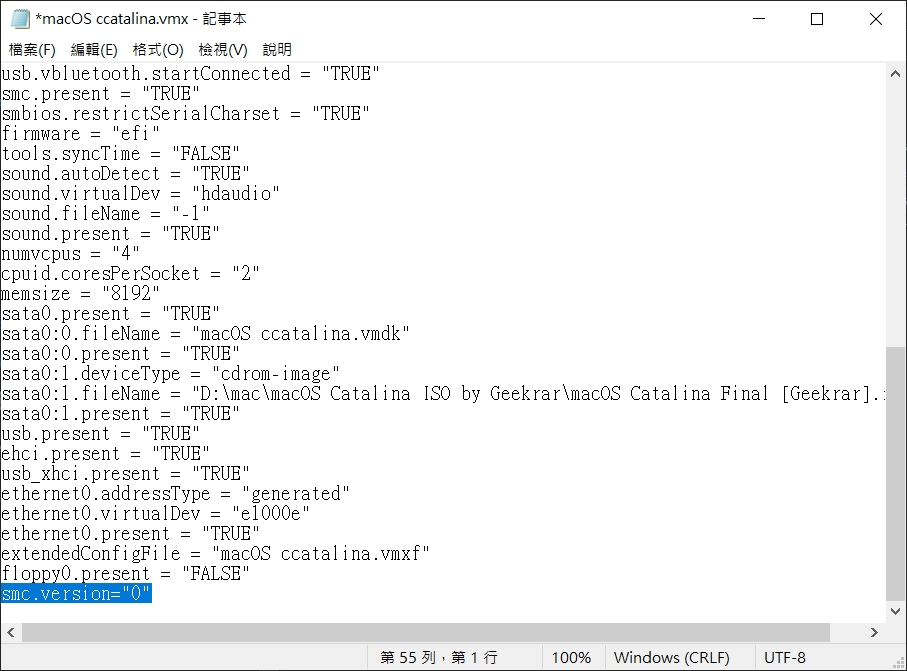Open the 說明 help menu
Viewport: 907px width, 671px height.
277,49
